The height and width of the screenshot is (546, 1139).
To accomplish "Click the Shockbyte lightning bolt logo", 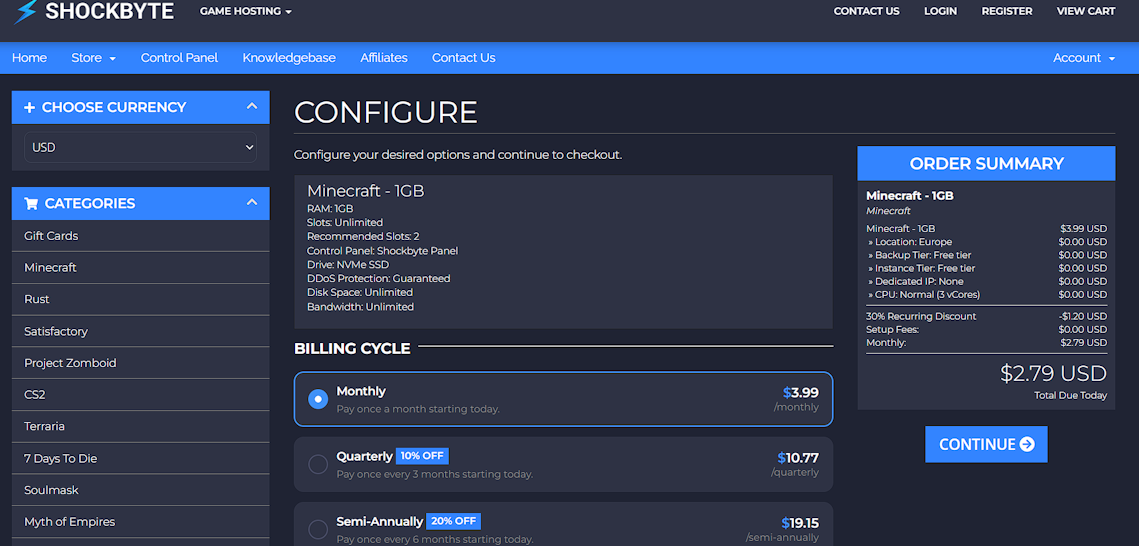I will (25, 12).
